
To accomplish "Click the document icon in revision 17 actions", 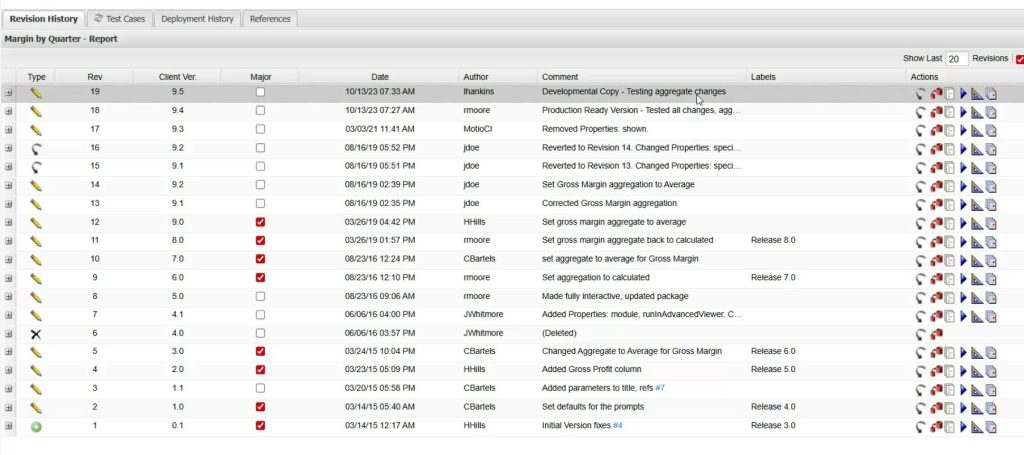I will (x=950, y=131).
